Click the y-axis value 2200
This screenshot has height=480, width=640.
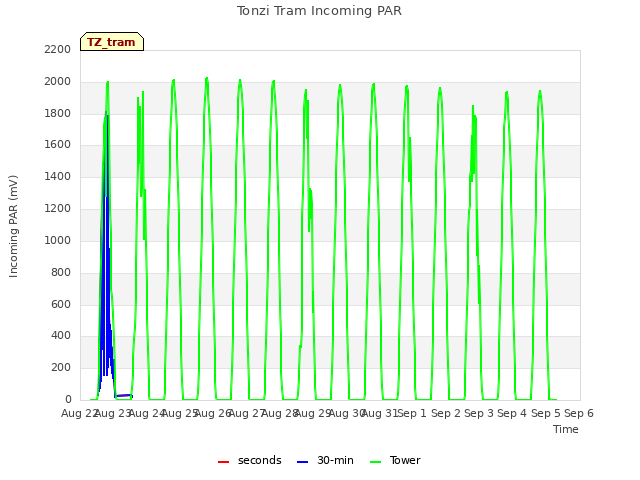tap(58, 49)
